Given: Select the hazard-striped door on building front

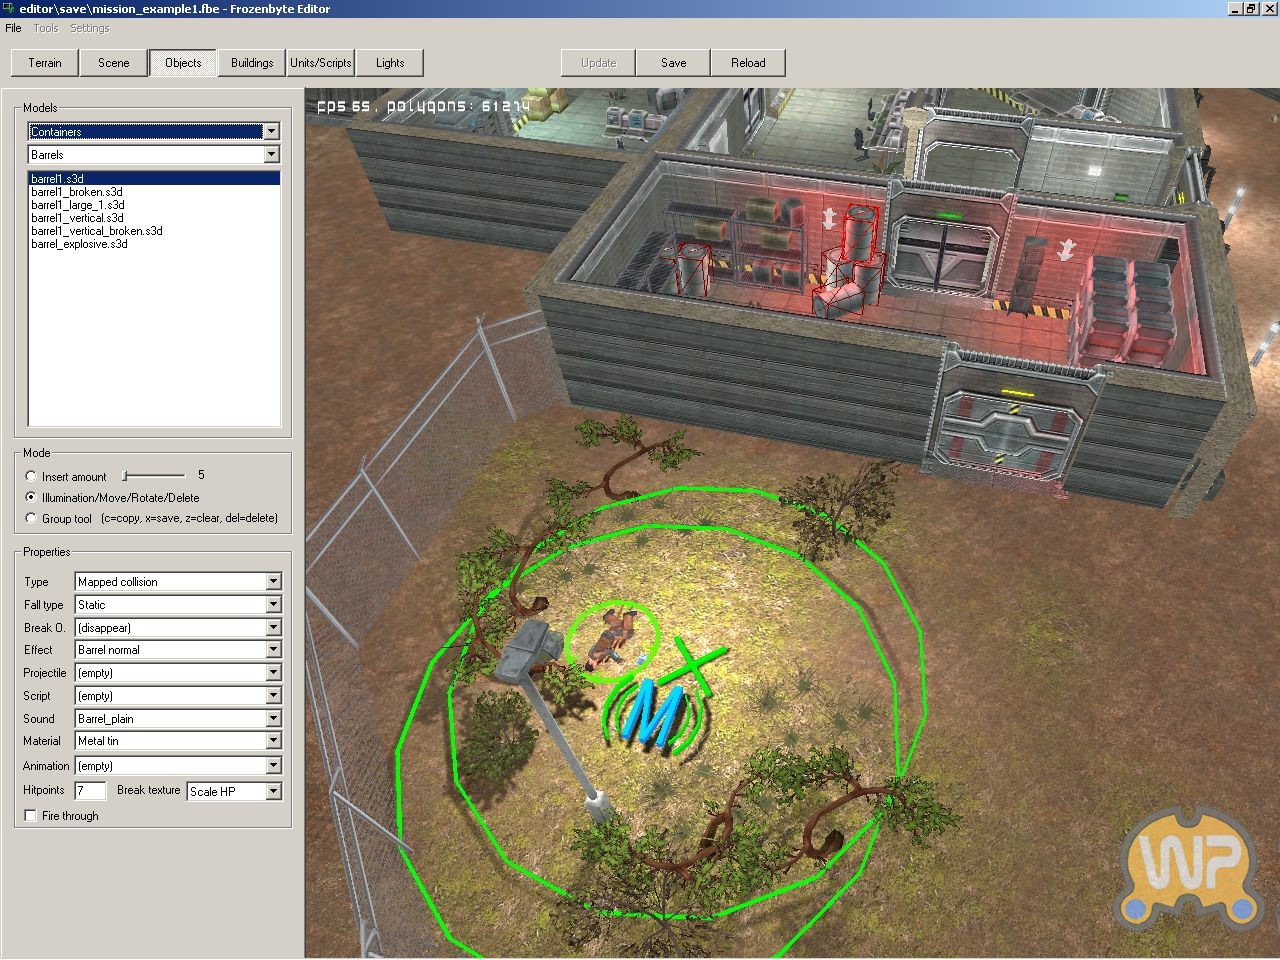Looking at the screenshot, I should click(1011, 423).
